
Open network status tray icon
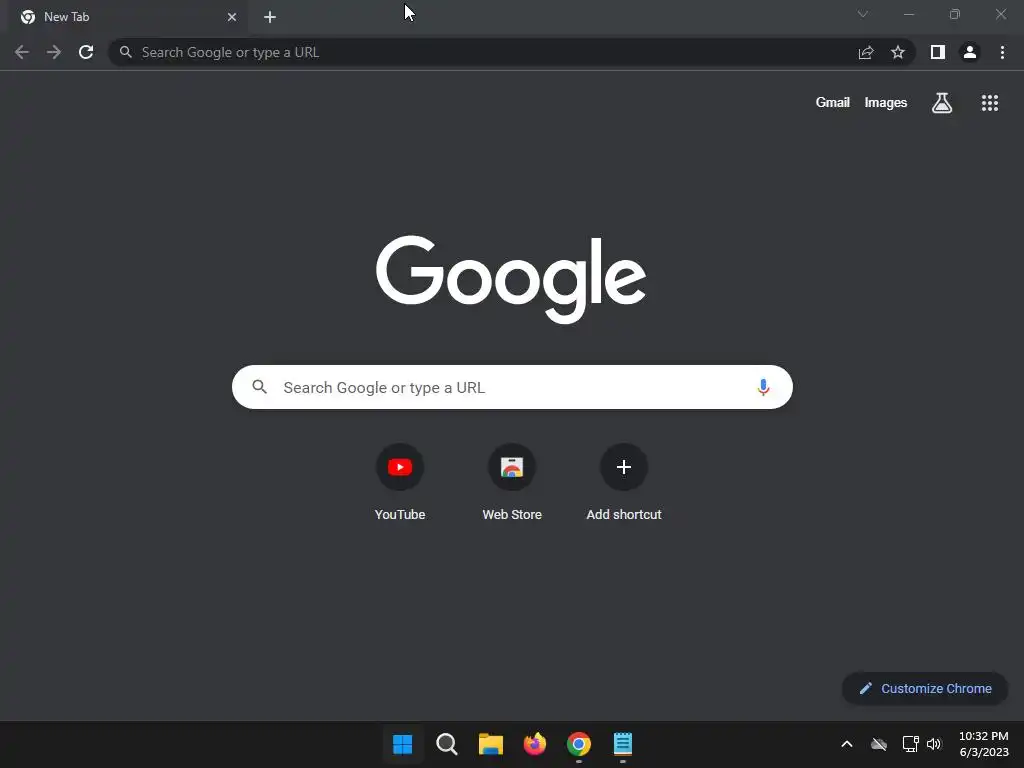(910, 744)
